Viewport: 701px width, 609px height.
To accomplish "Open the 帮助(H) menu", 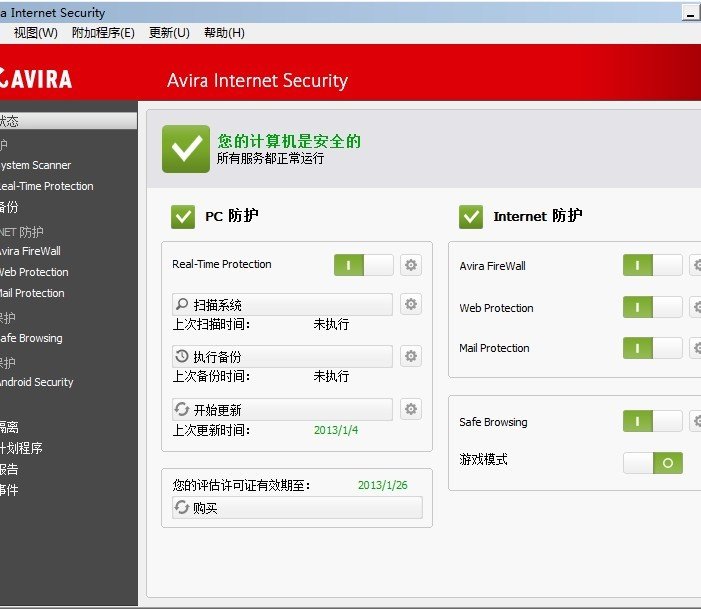I will click(224, 33).
